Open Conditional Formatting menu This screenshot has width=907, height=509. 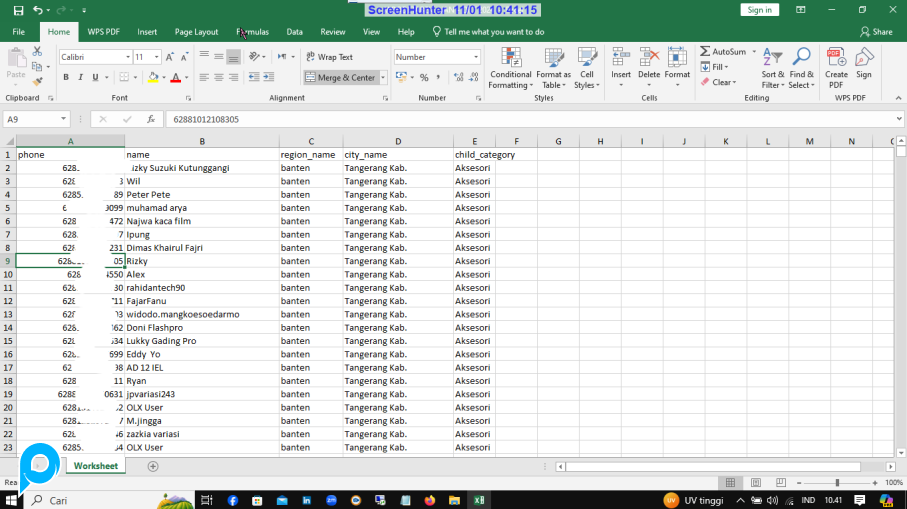click(x=510, y=66)
